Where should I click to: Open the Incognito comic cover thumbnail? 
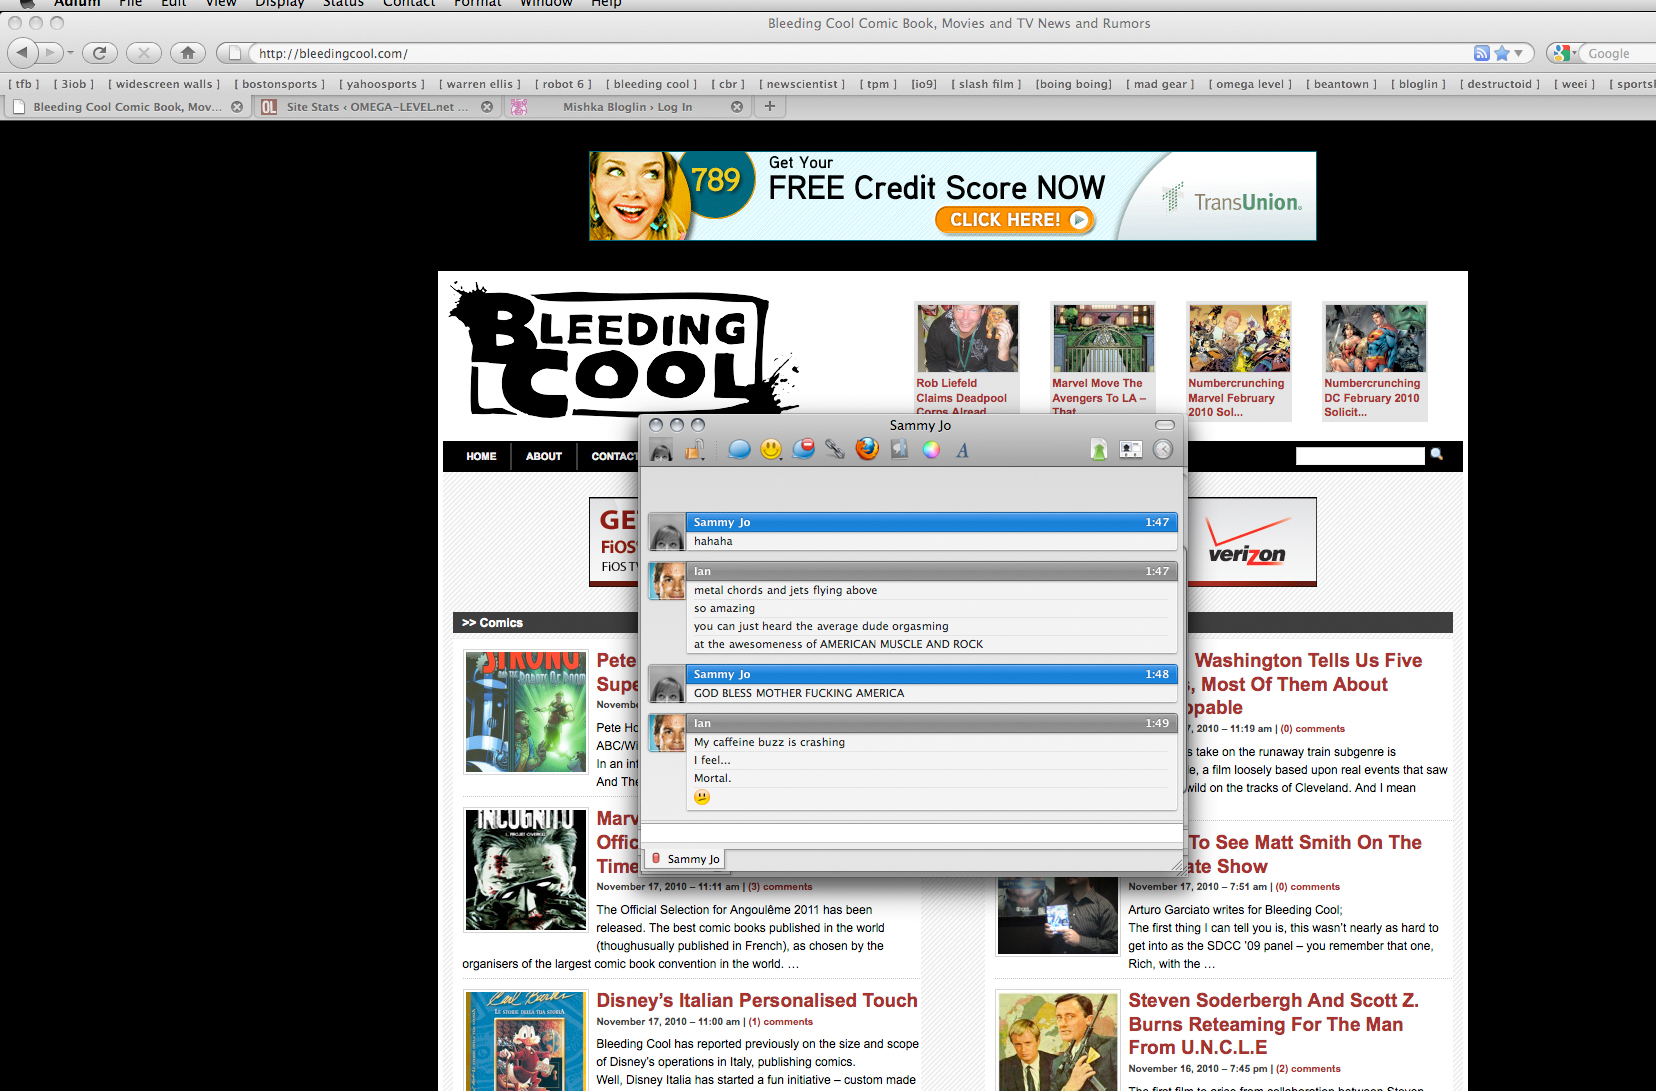coord(525,870)
